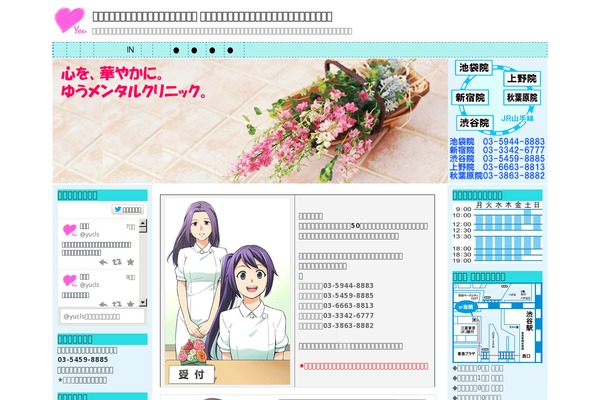600x400 pixels.
Task: Click the Twitter follow button
Action: coord(128,210)
